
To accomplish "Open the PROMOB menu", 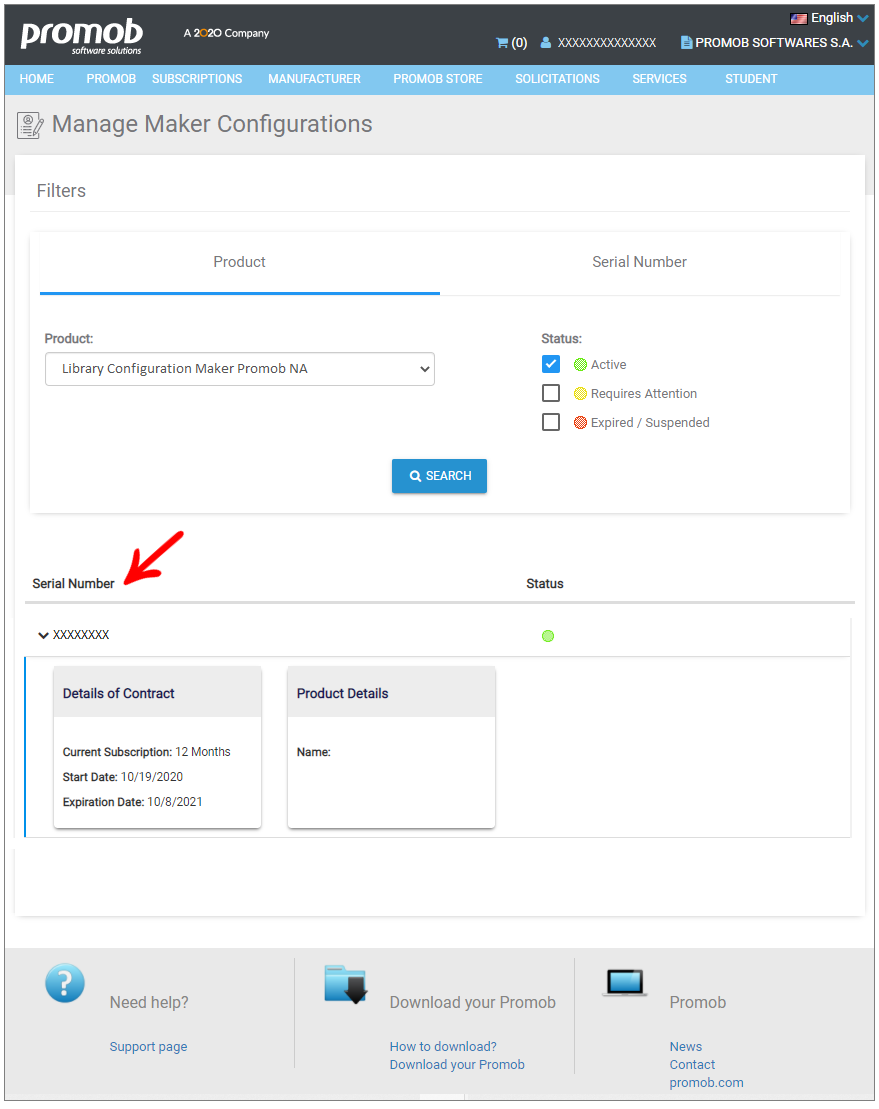I will 111,79.
